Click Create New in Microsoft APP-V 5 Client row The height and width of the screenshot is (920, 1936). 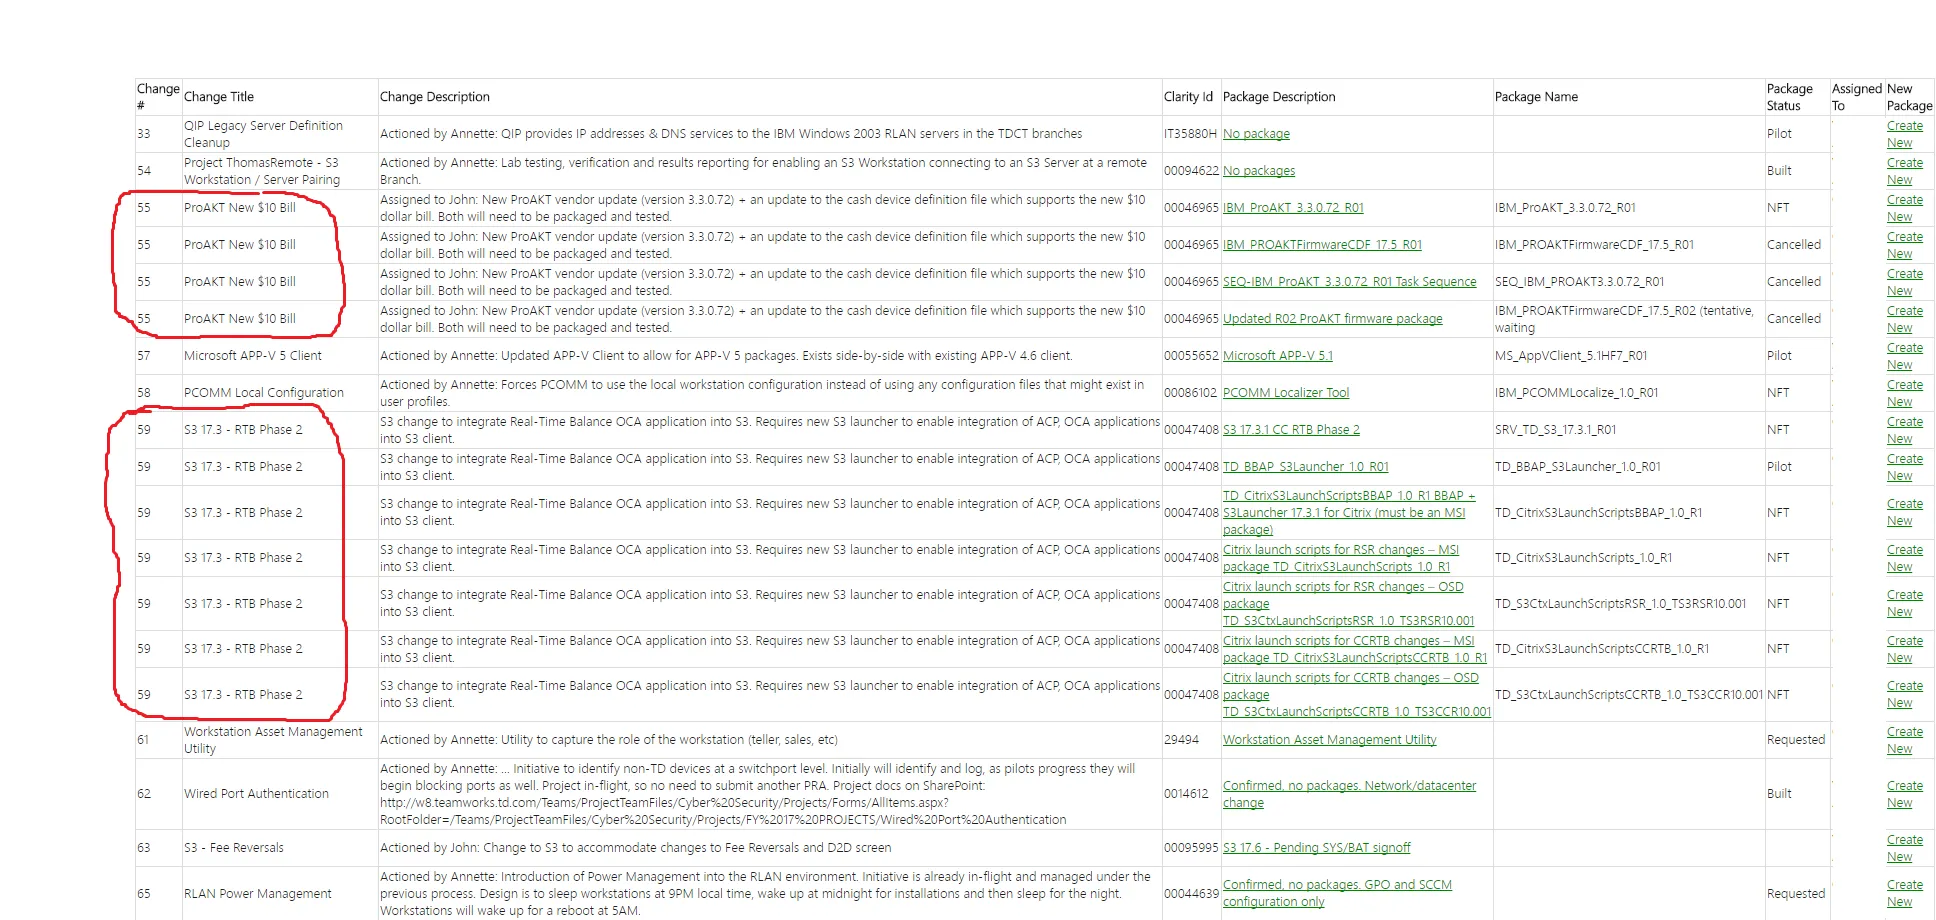point(1904,356)
